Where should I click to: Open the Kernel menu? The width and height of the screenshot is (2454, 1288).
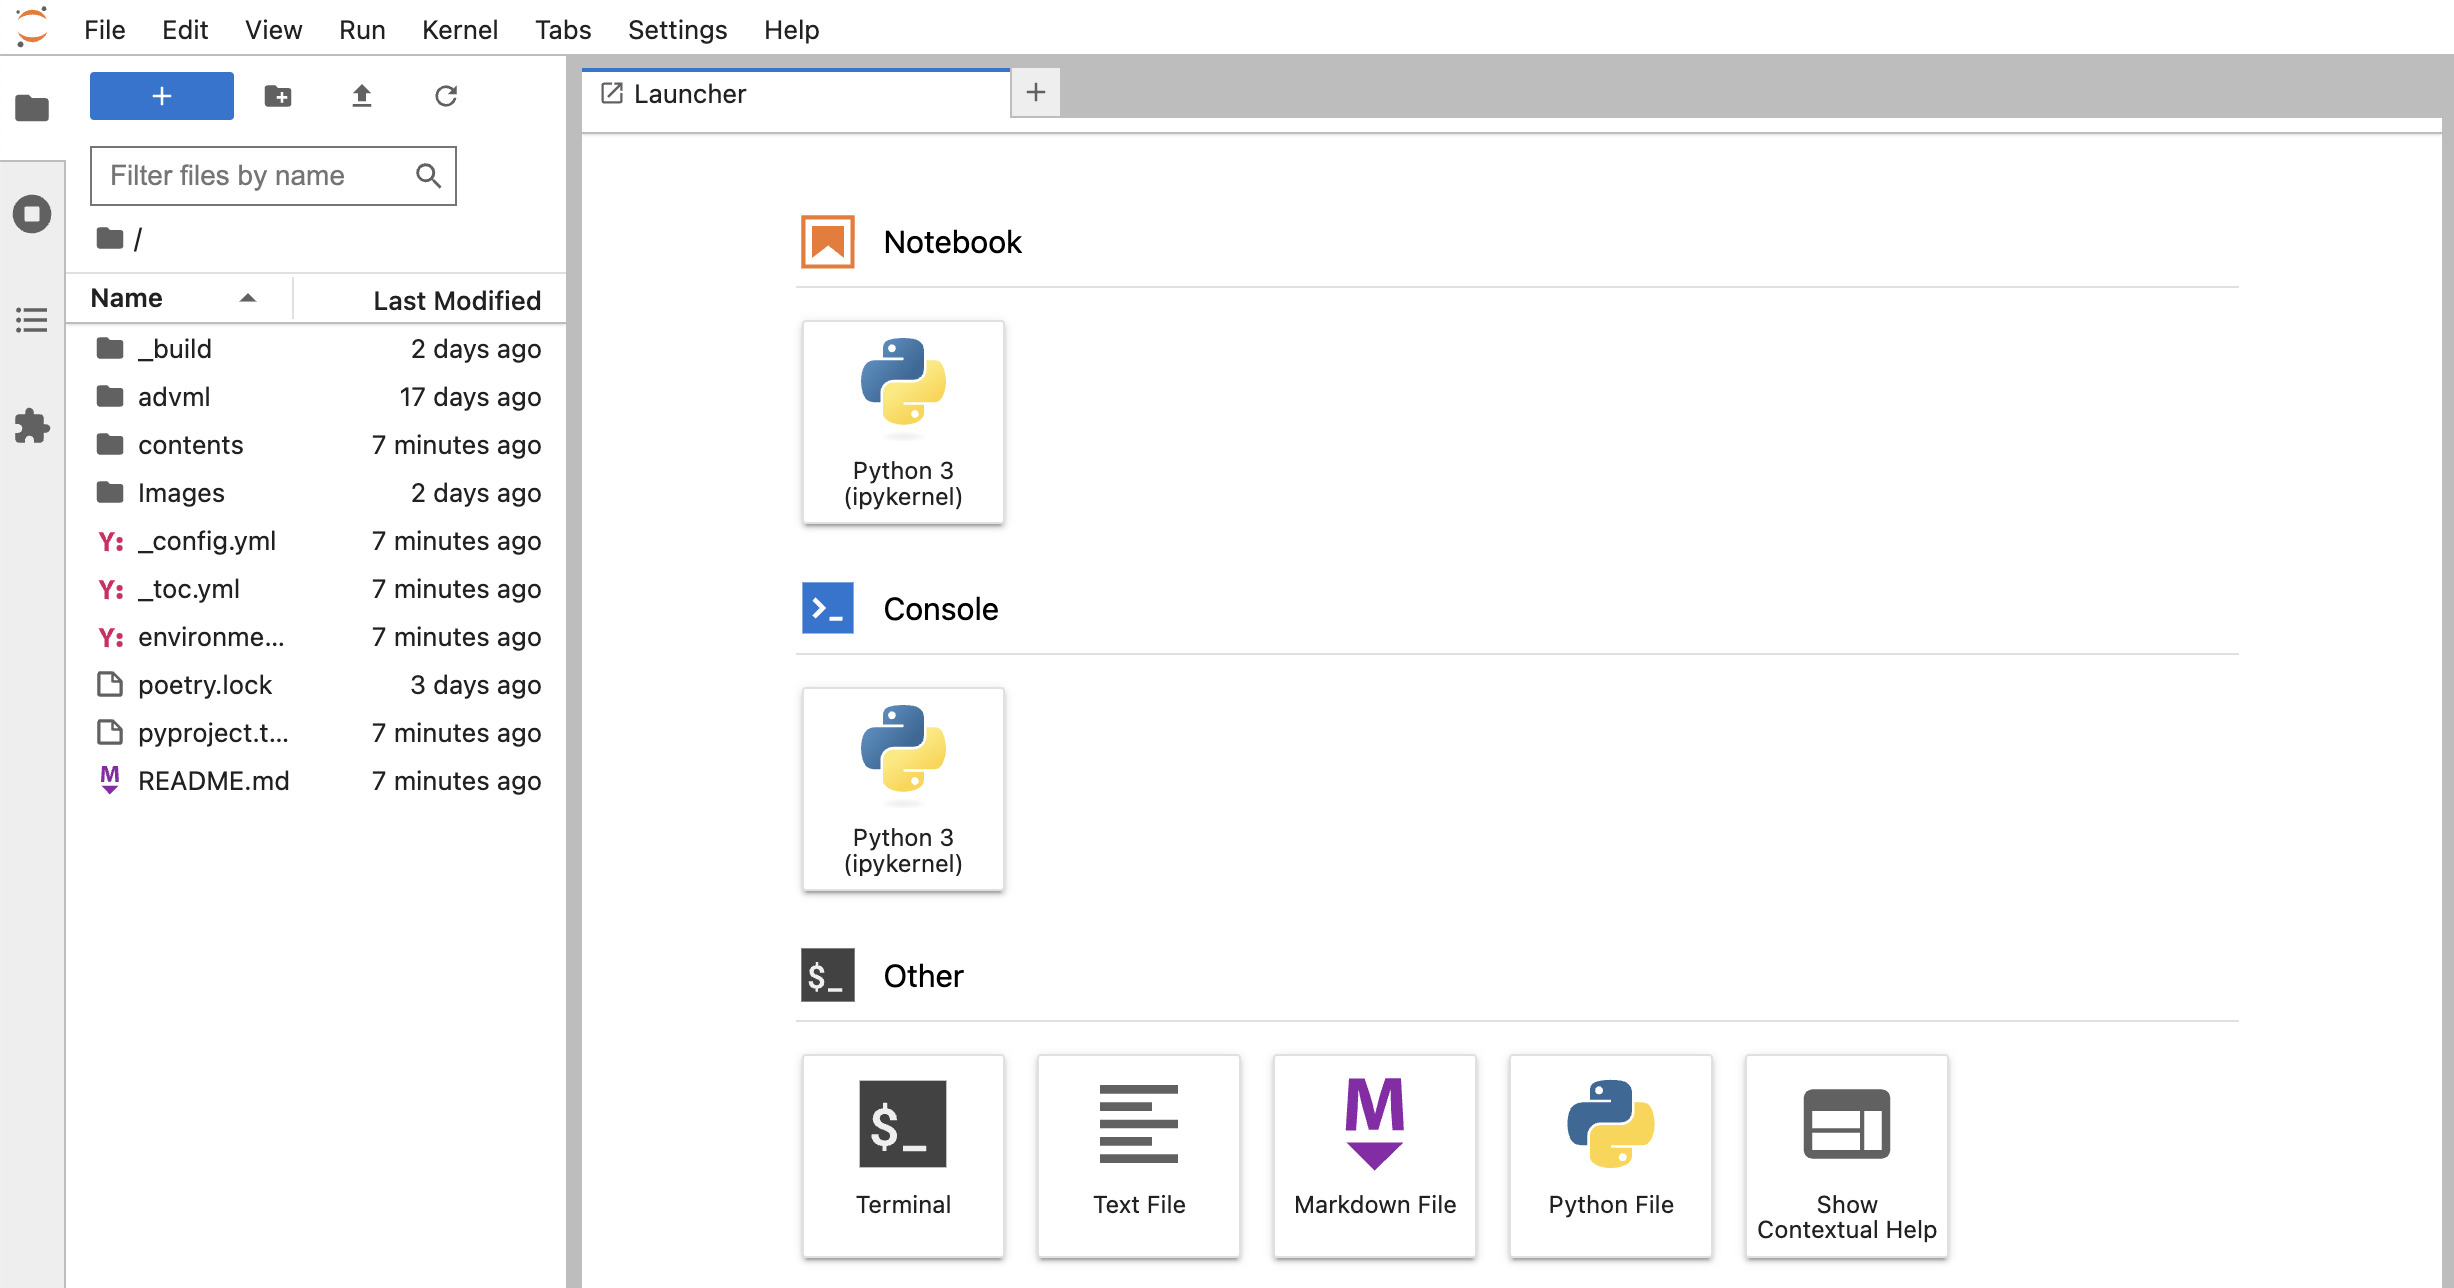click(x=460, y=30)
